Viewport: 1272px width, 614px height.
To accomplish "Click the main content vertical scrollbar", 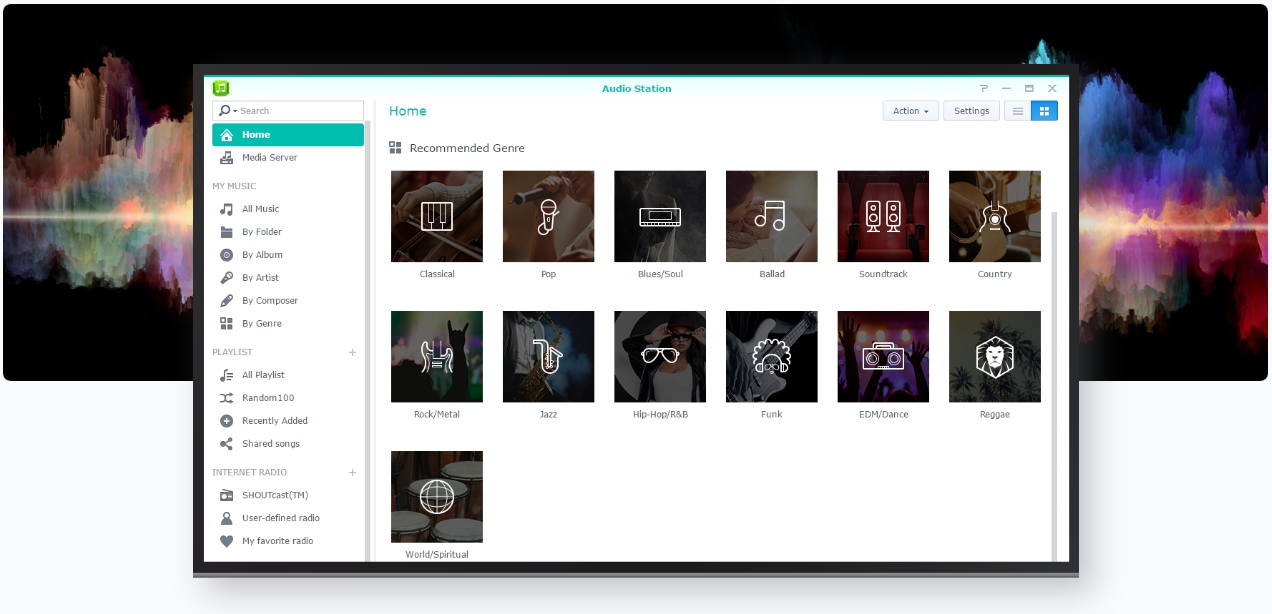I will pyautogui.click(x=1054, y=385).
